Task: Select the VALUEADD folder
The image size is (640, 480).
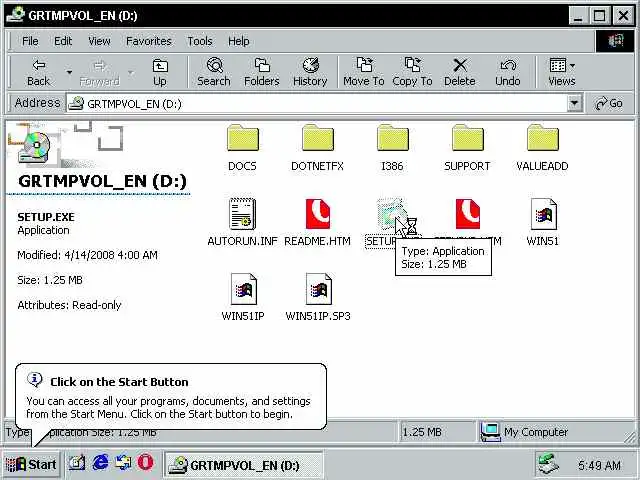Action: pyautogui.click(x=542, y=148)
